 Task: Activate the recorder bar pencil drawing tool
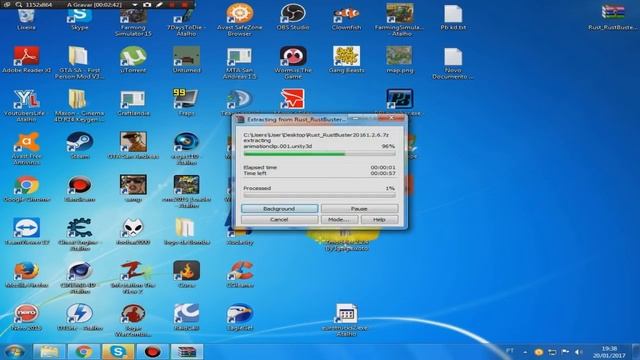(x=160, y=5)
